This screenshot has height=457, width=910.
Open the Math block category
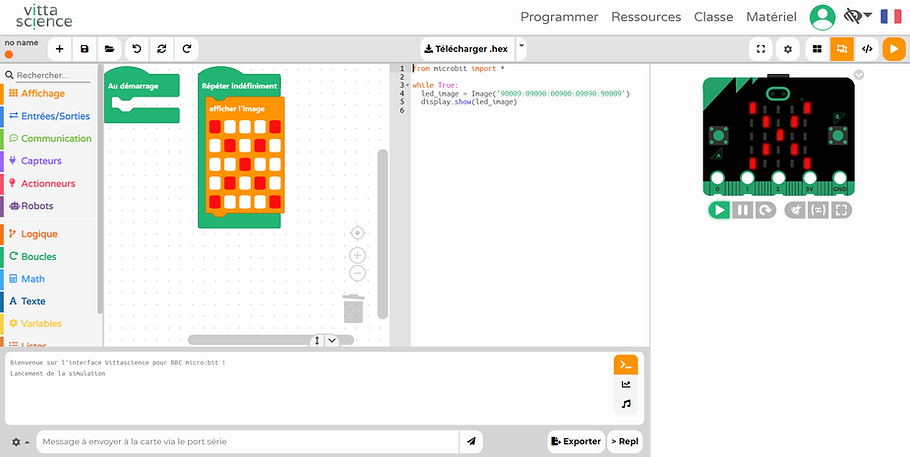pos(27,279)
